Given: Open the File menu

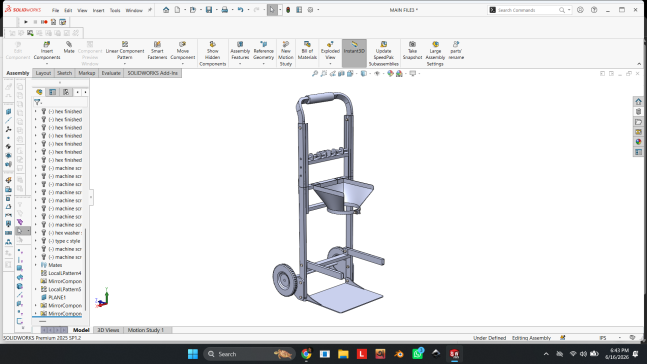Looking at the screenshot, I should click(55, 10).
